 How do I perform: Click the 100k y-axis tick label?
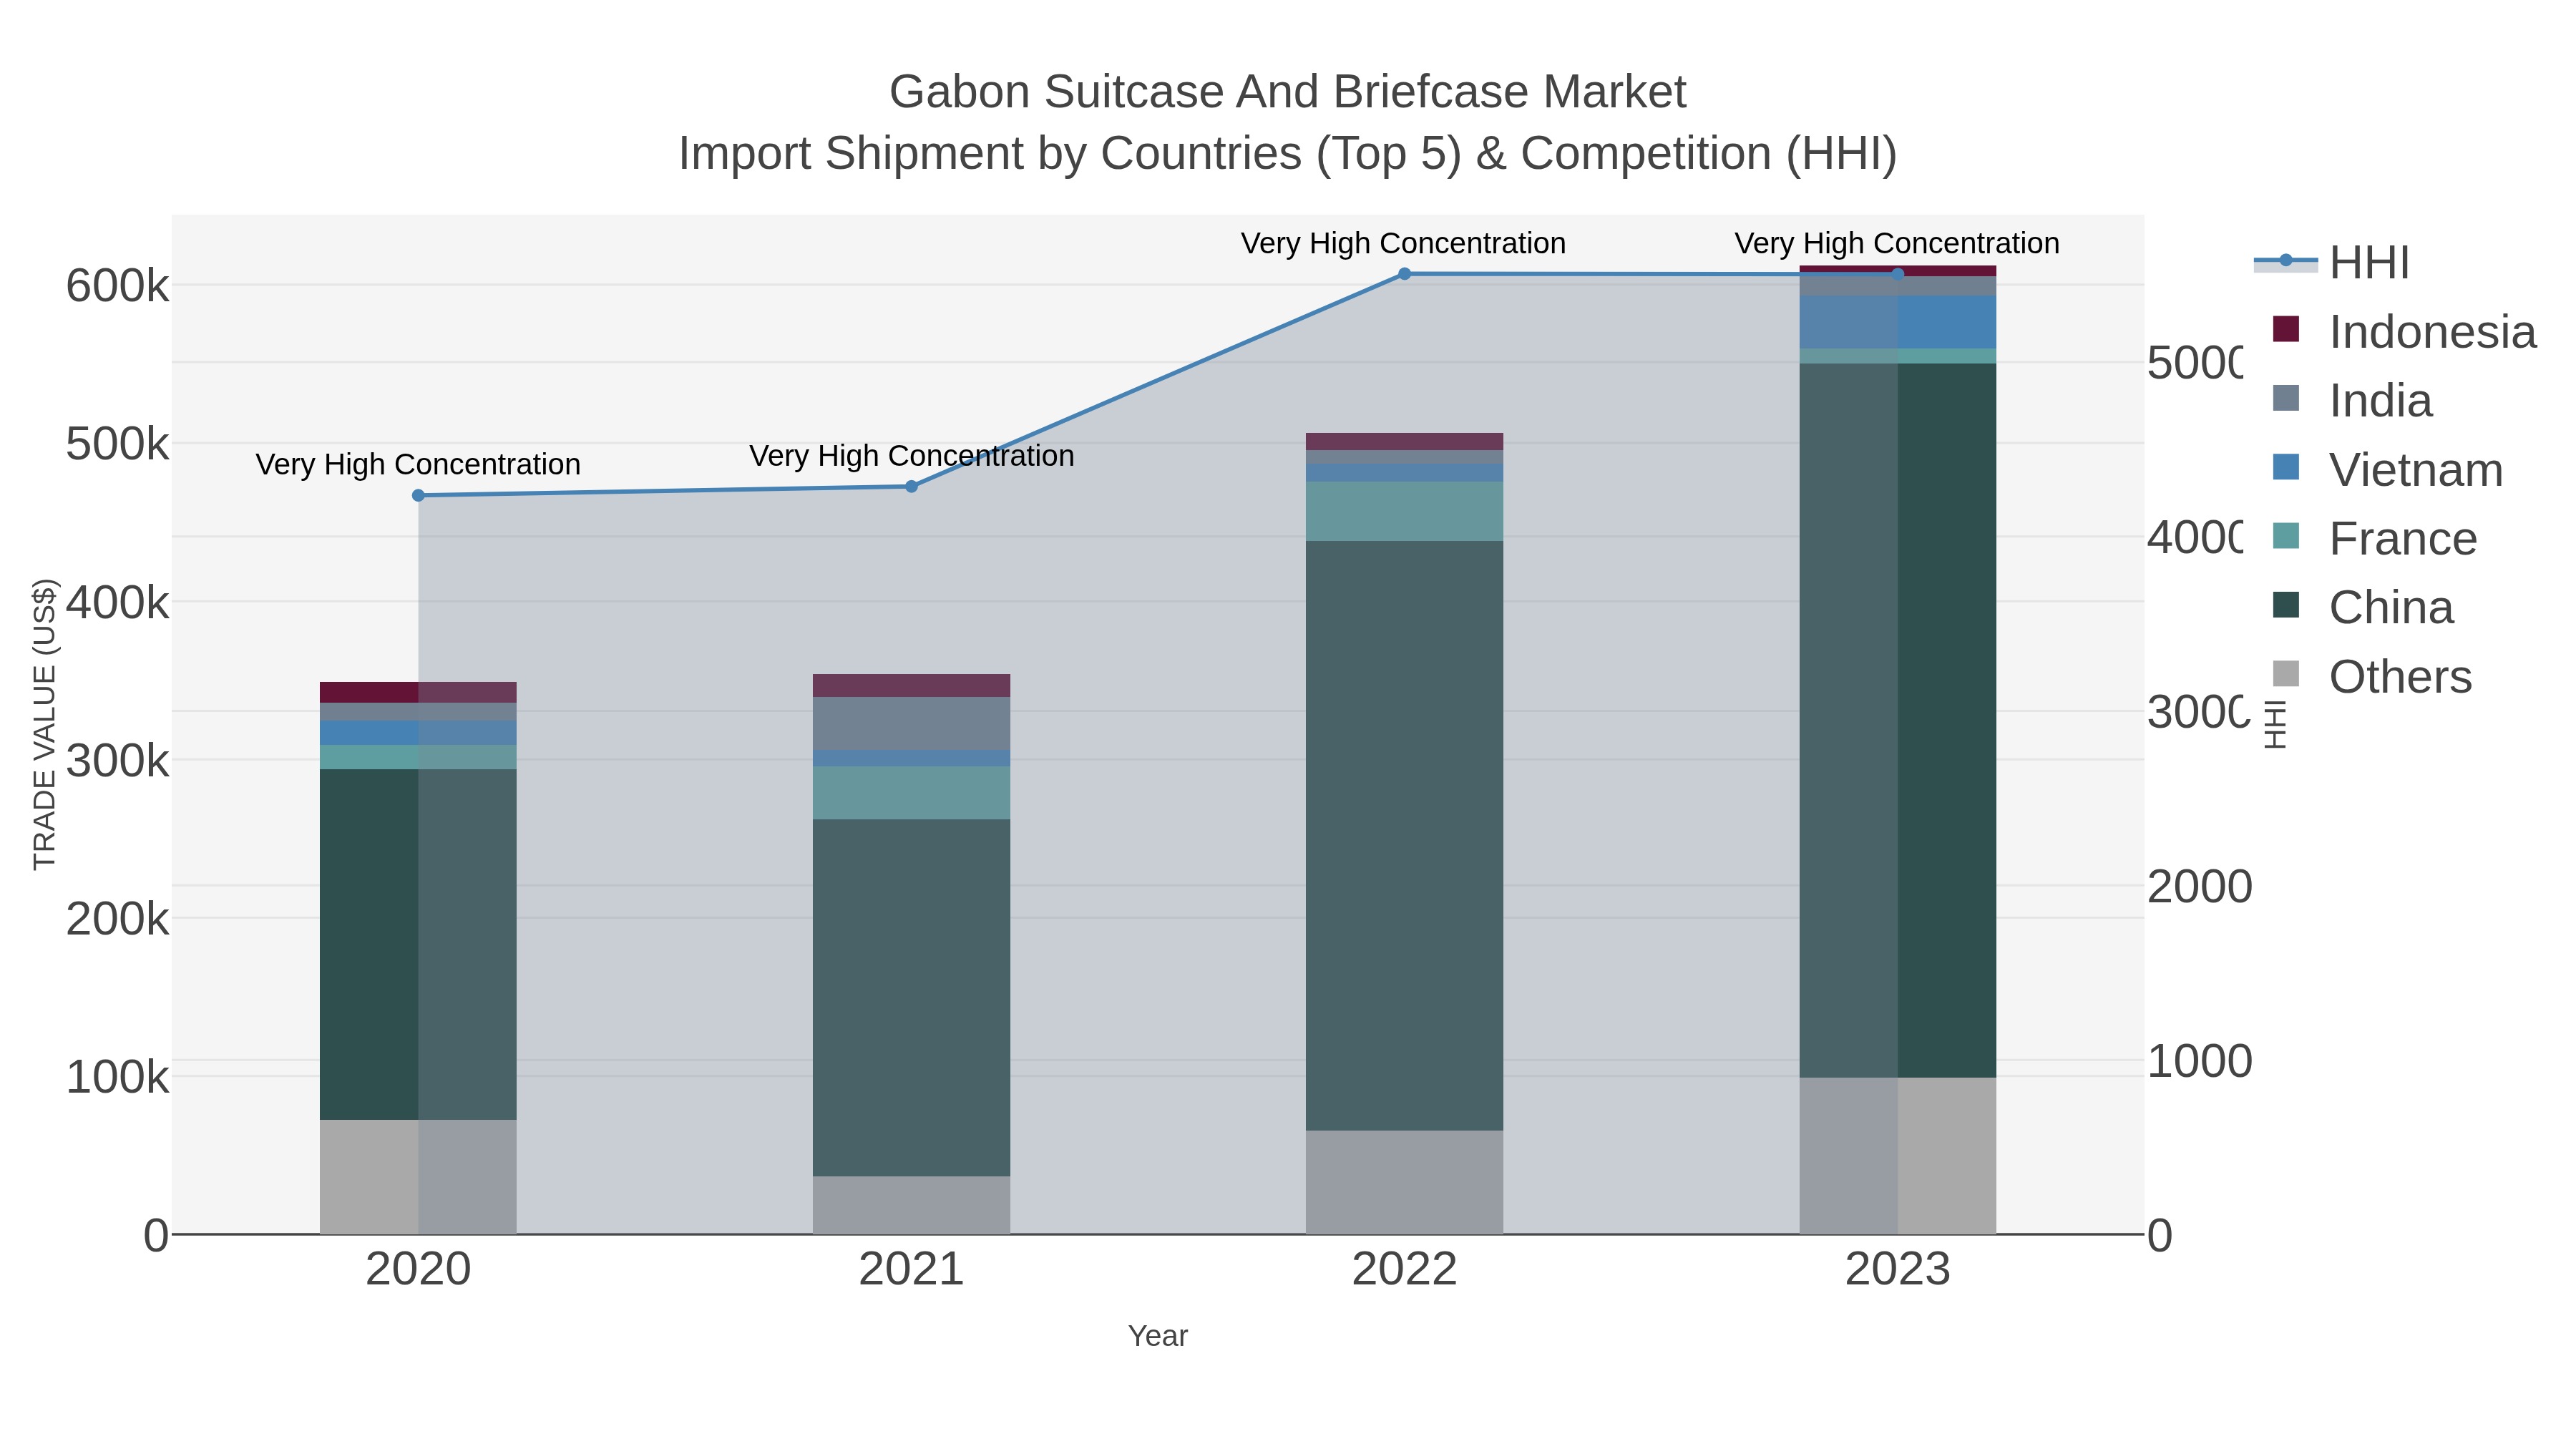(x=117, y=1077)
